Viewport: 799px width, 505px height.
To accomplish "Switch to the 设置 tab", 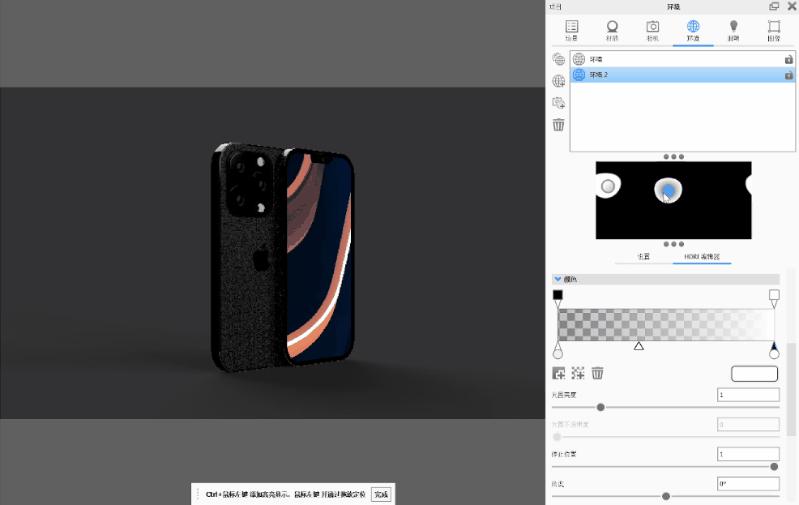I will tap(644, 257).
